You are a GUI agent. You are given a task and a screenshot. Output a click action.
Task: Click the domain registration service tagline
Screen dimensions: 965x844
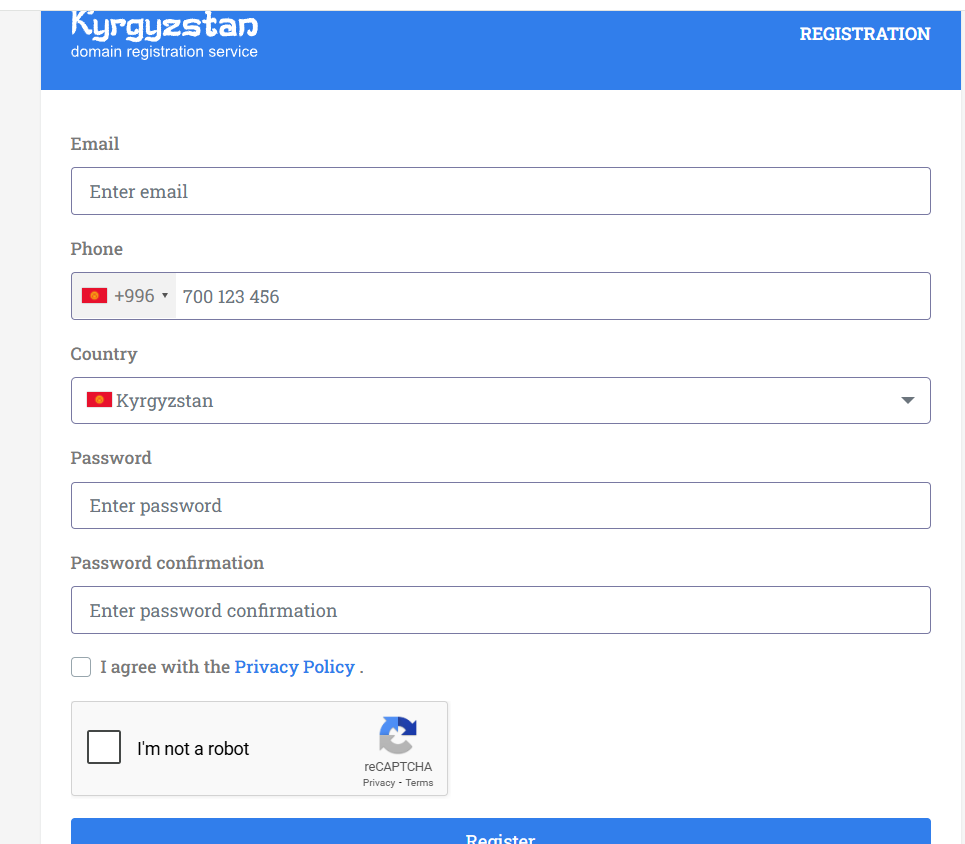coord(164,52)
